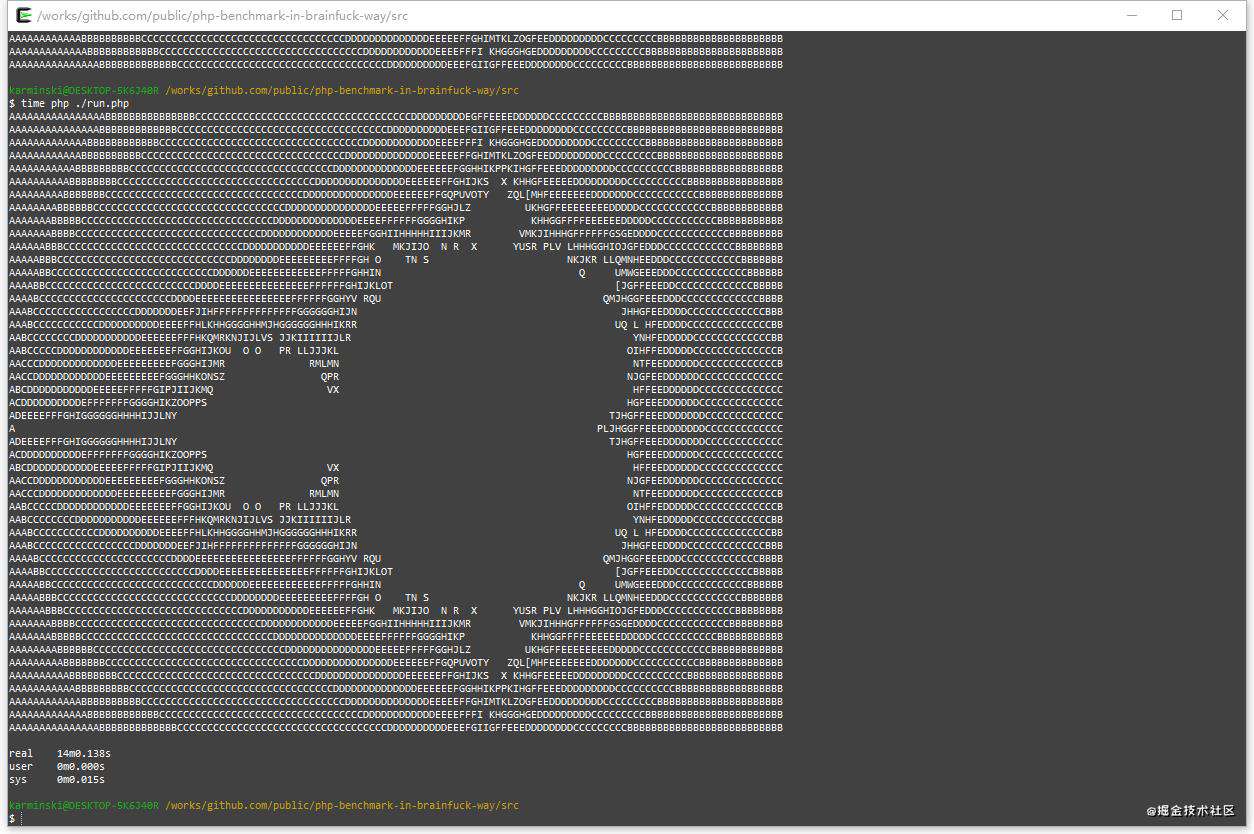Click the Cmder icon in the title bar

[24, 15]
